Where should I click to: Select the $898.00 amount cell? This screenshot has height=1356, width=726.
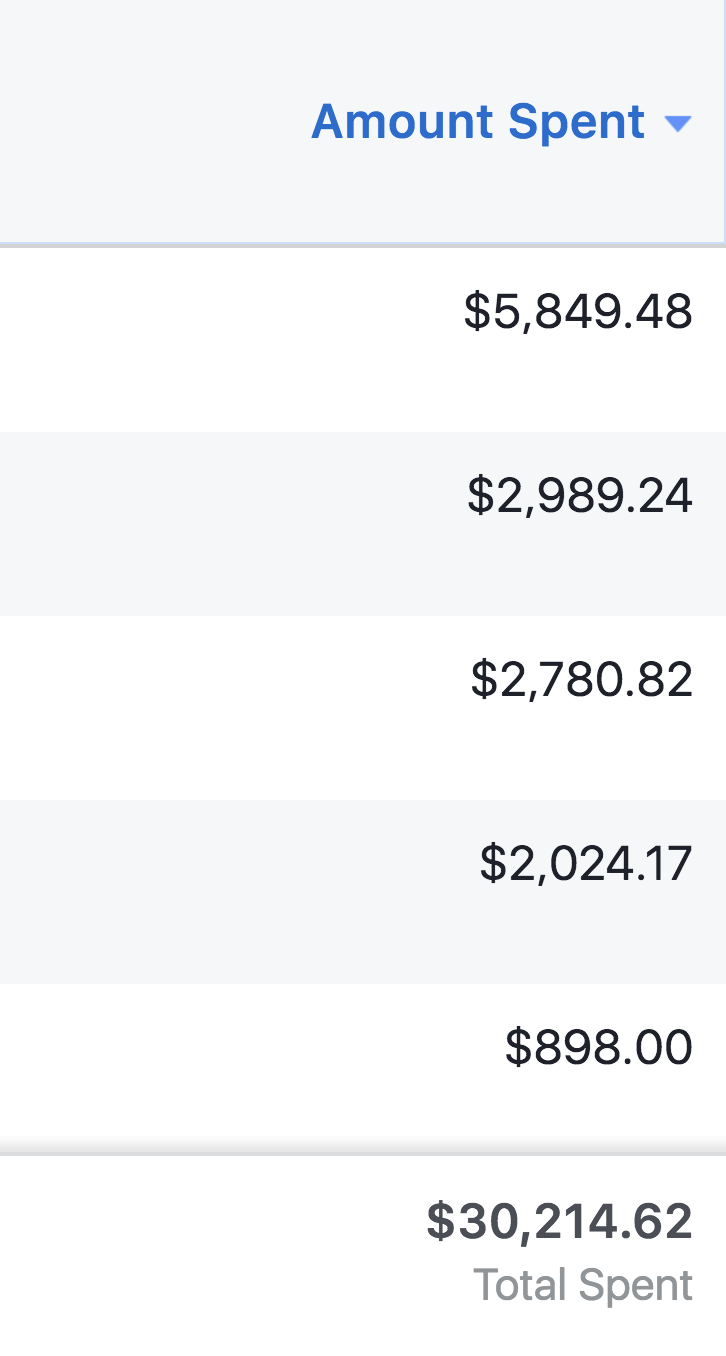pos(598,1048)
